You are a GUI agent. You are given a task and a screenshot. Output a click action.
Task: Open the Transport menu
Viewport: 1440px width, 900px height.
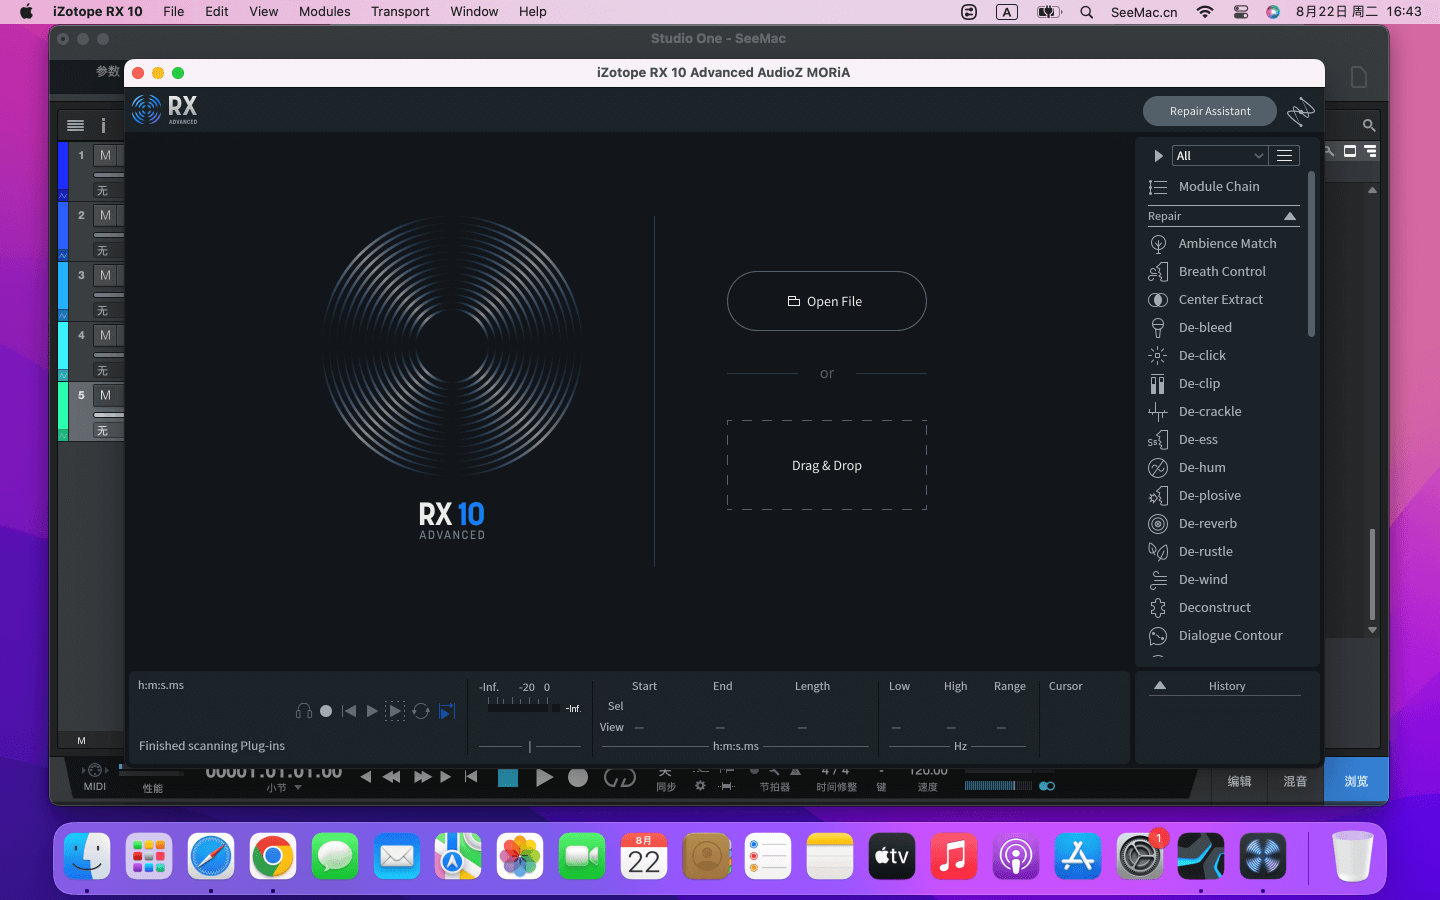(x=400, y=12)
